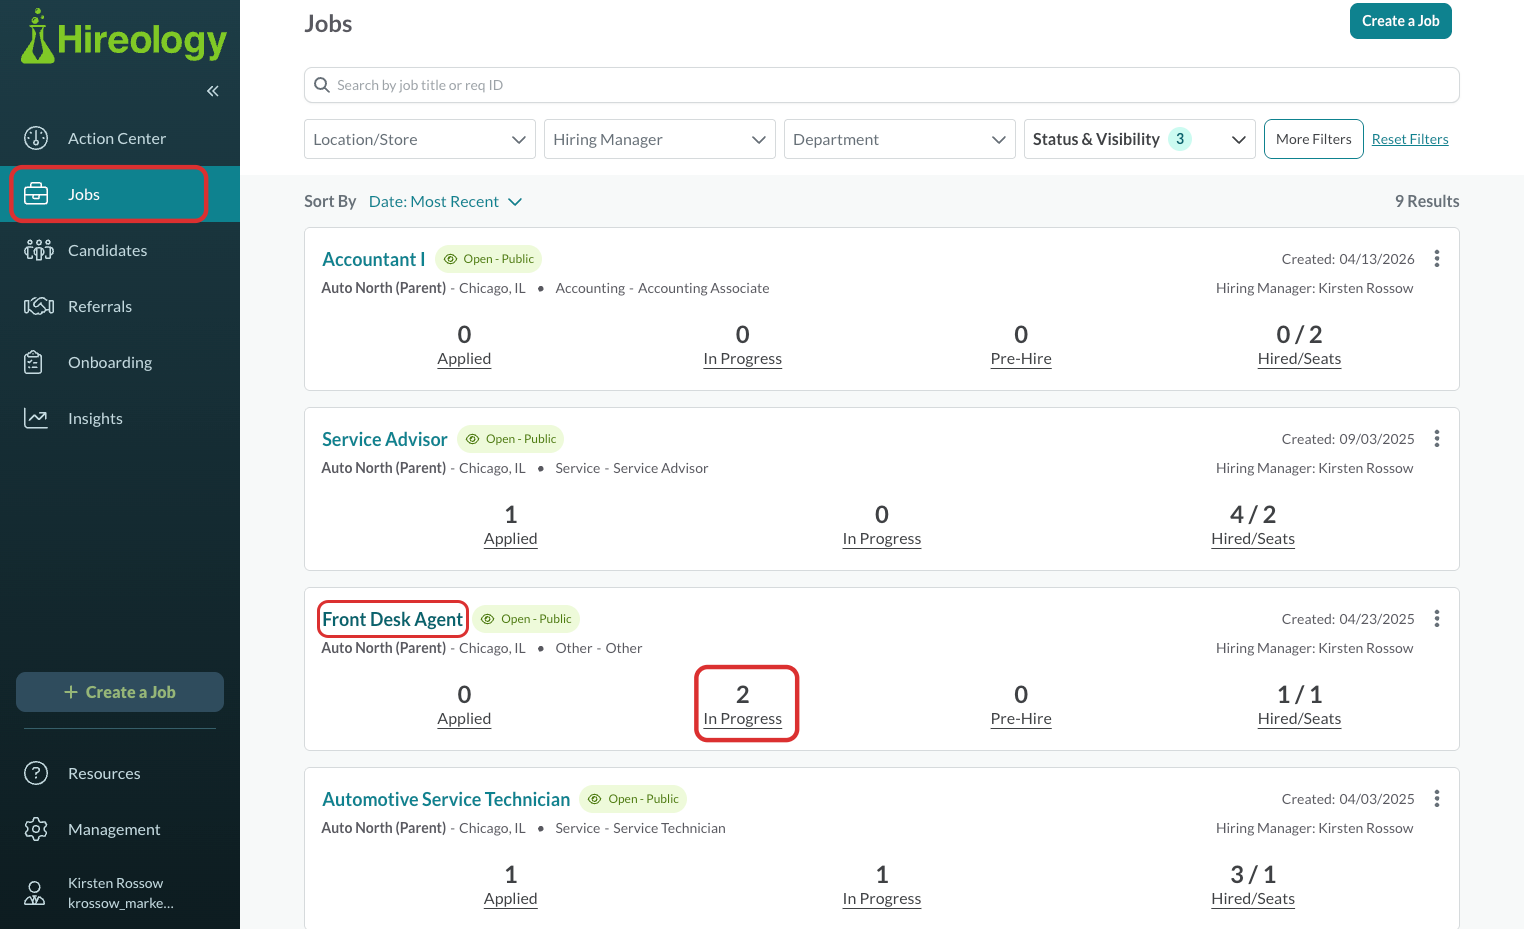
Task: Open the Department dropdown
Action: (x=900, y=139)
